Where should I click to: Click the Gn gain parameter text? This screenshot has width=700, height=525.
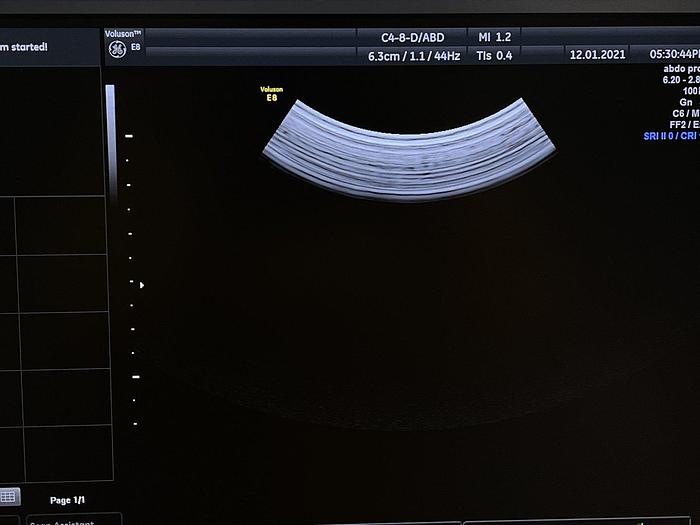click(685, 102)
